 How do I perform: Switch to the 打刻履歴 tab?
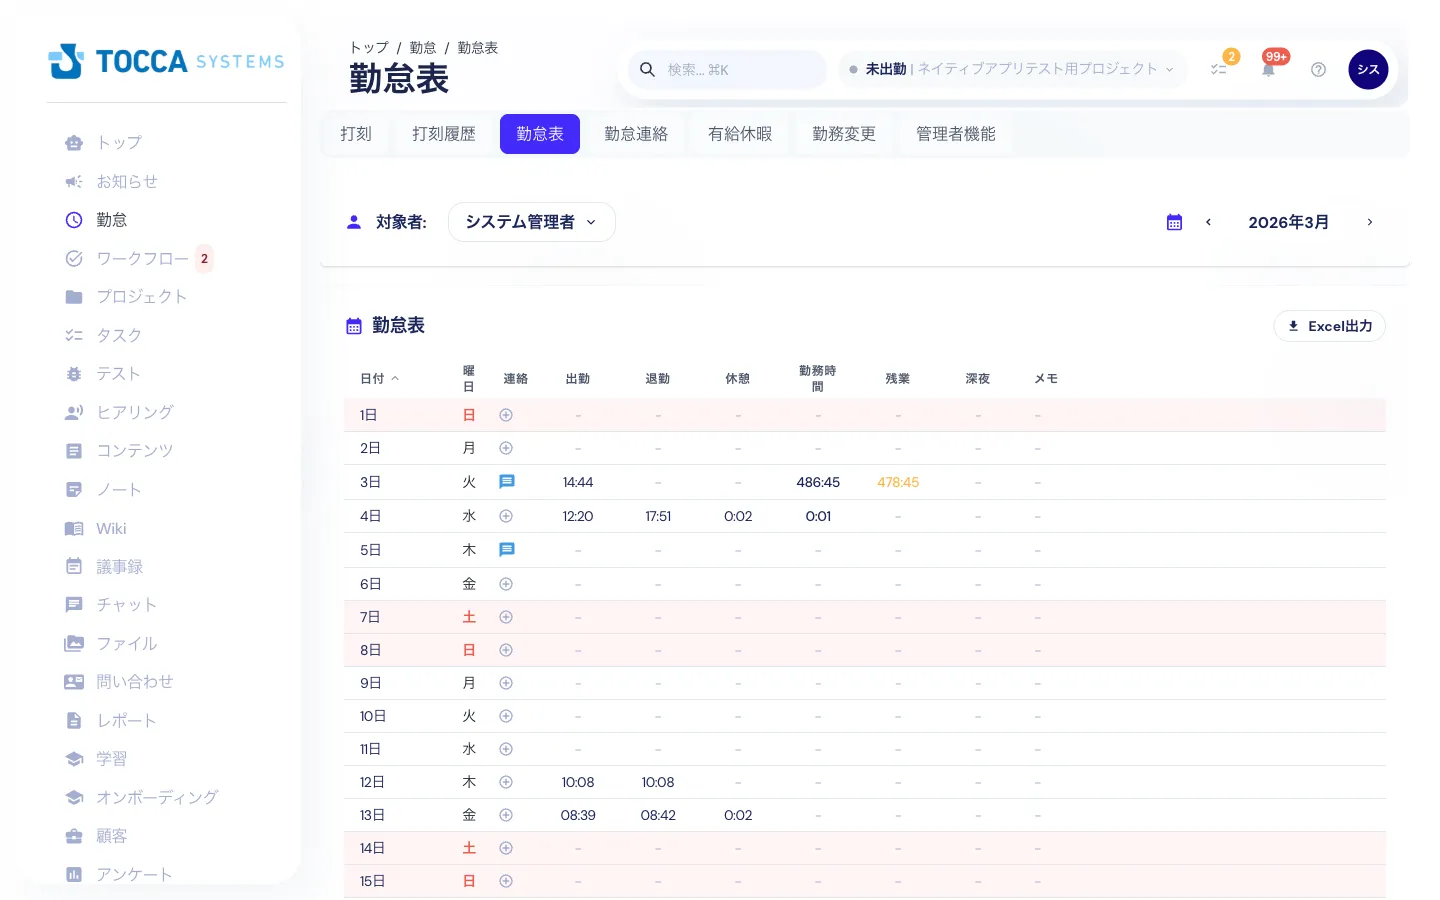443,134
